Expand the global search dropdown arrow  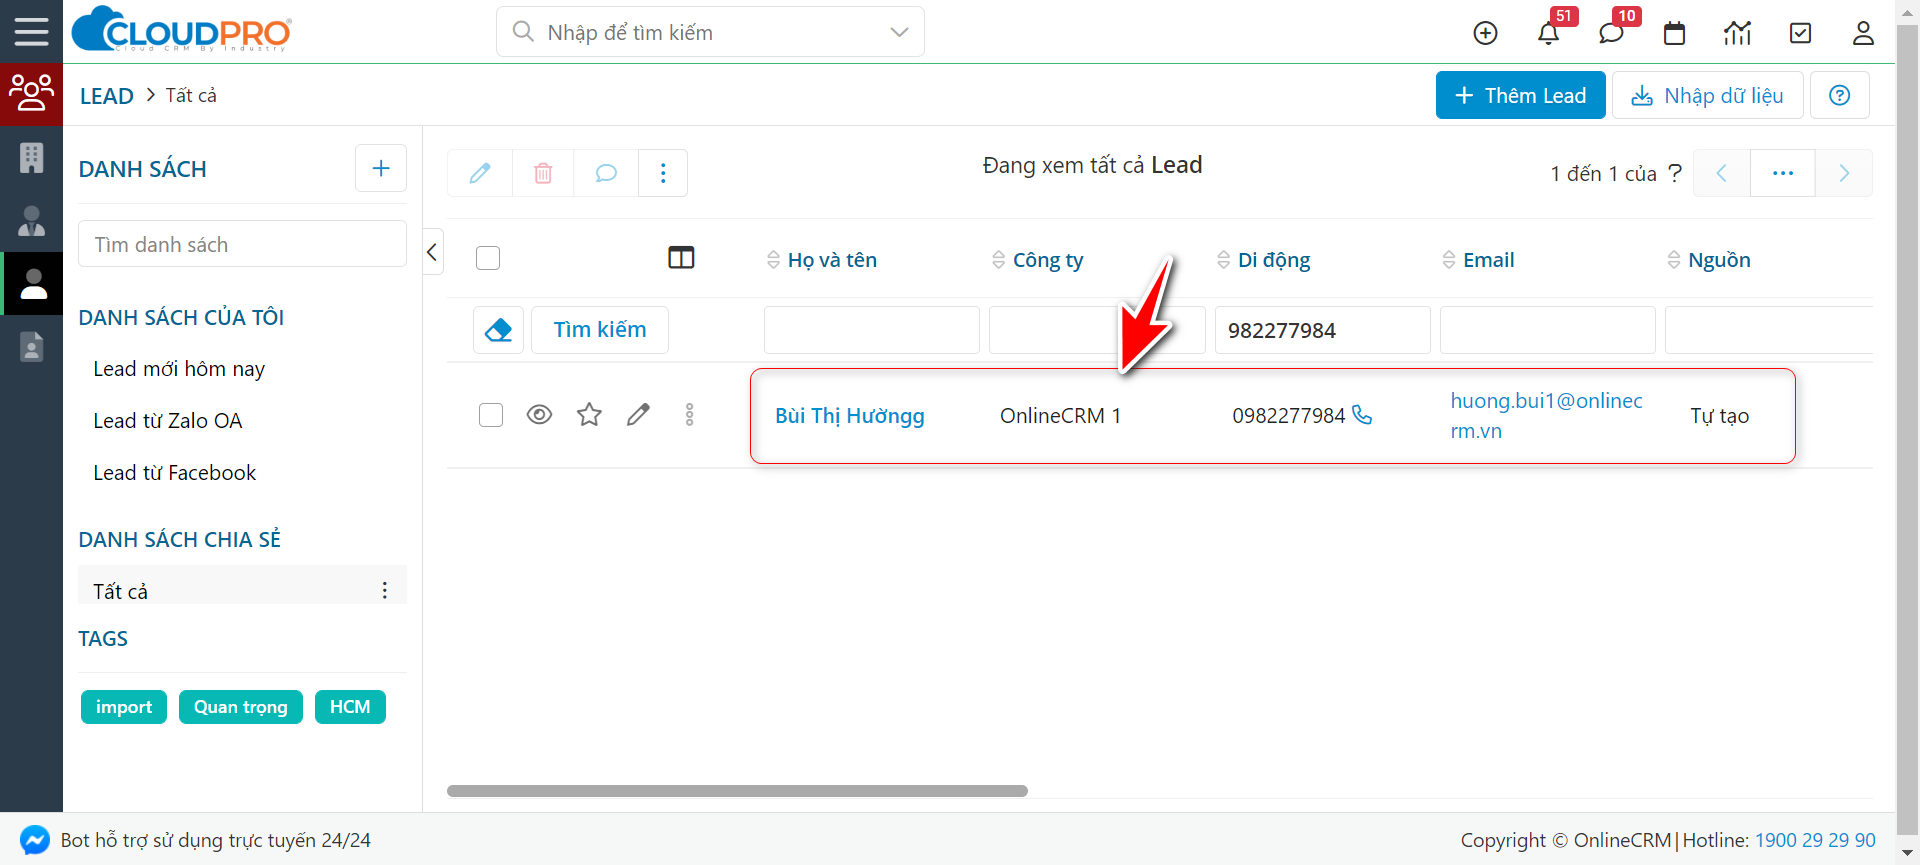[x=899, y=32]
